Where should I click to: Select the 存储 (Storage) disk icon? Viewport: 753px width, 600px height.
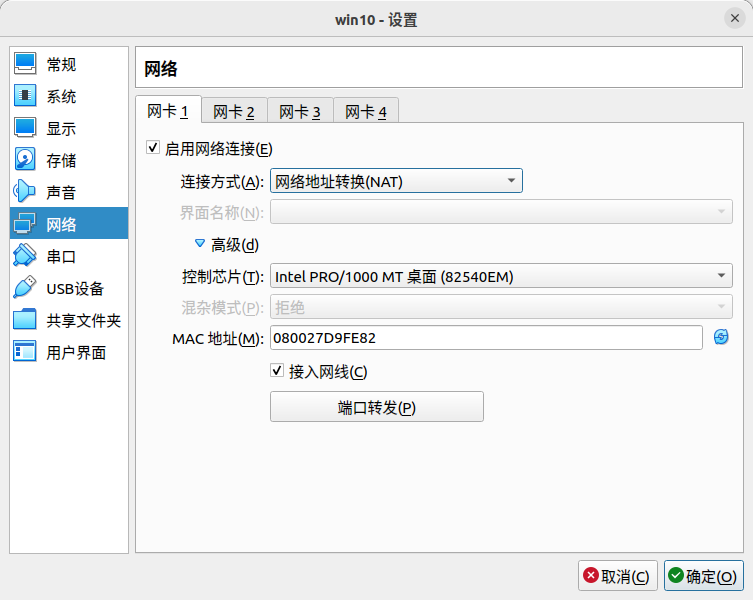coord(25,160)
